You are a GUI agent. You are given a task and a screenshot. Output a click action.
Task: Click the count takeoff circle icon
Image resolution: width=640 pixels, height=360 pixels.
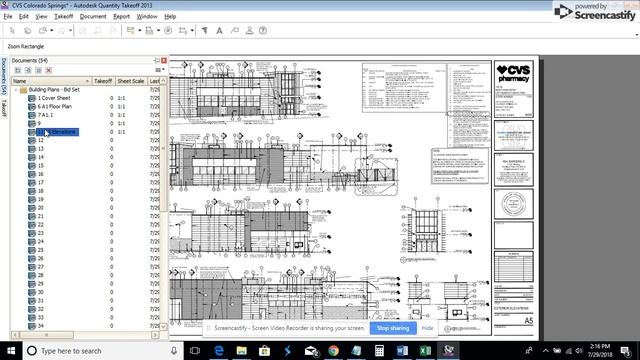(x=168, y=31)
